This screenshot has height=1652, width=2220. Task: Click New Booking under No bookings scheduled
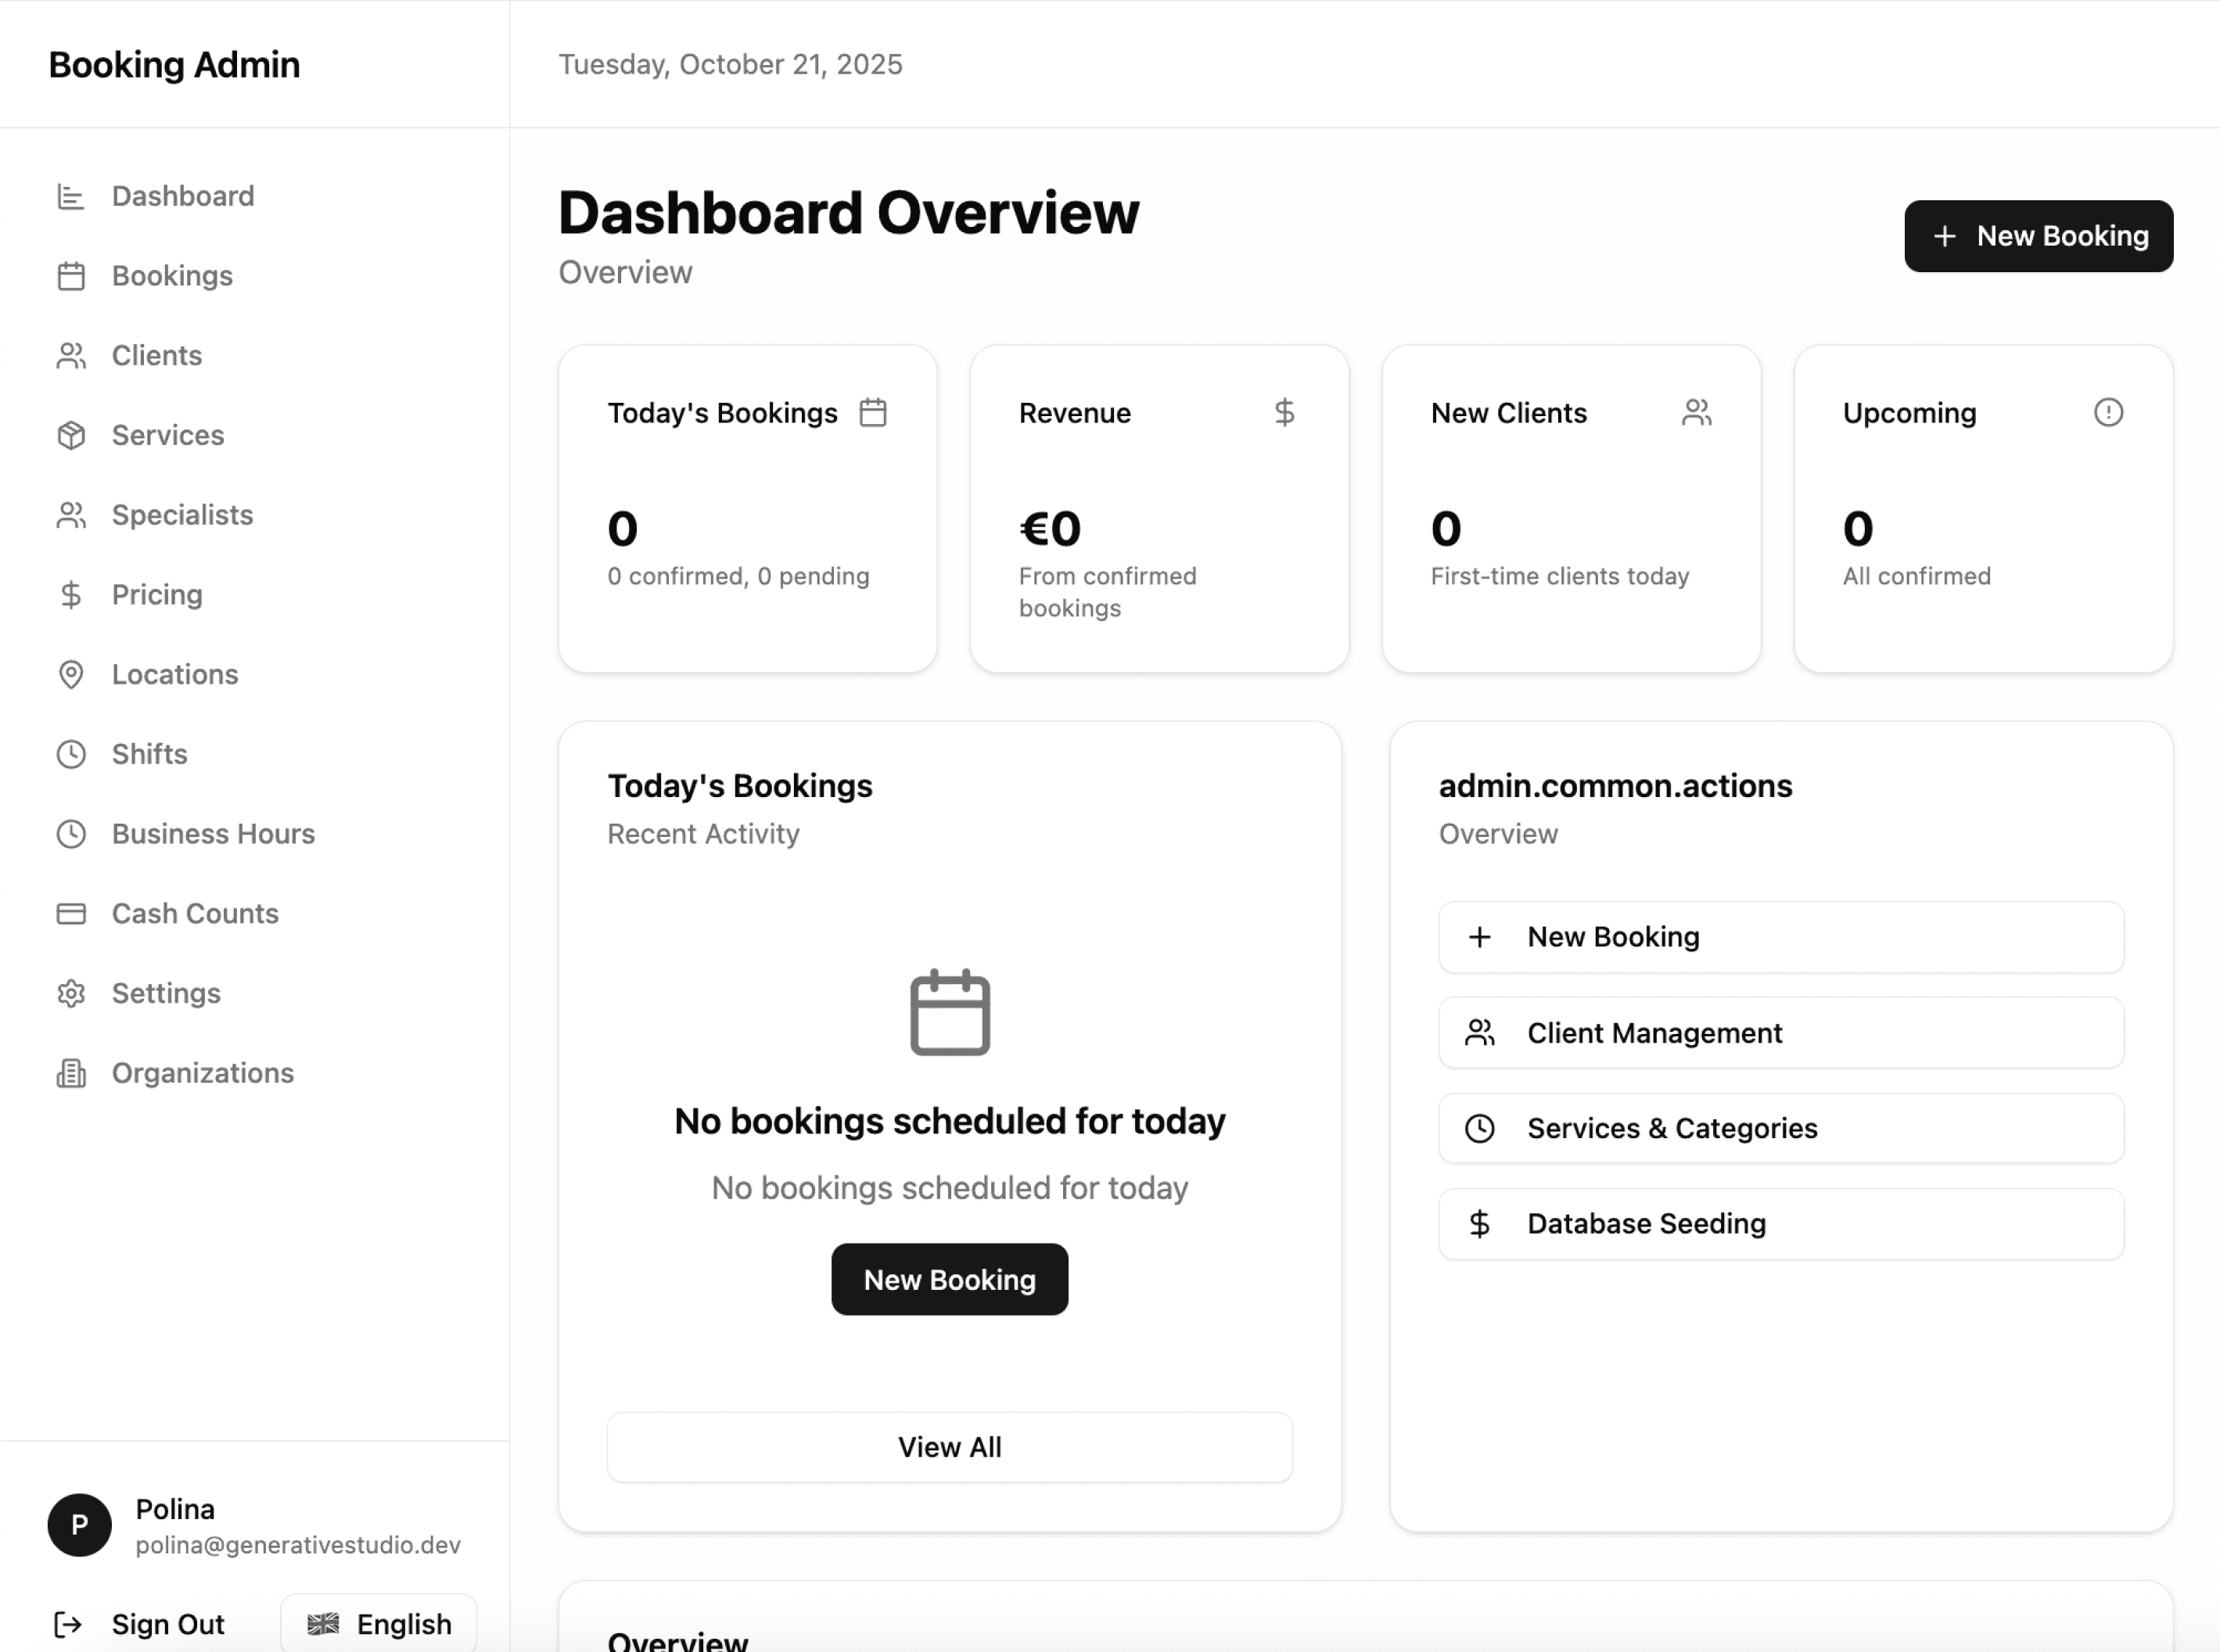pos(949,1279)
